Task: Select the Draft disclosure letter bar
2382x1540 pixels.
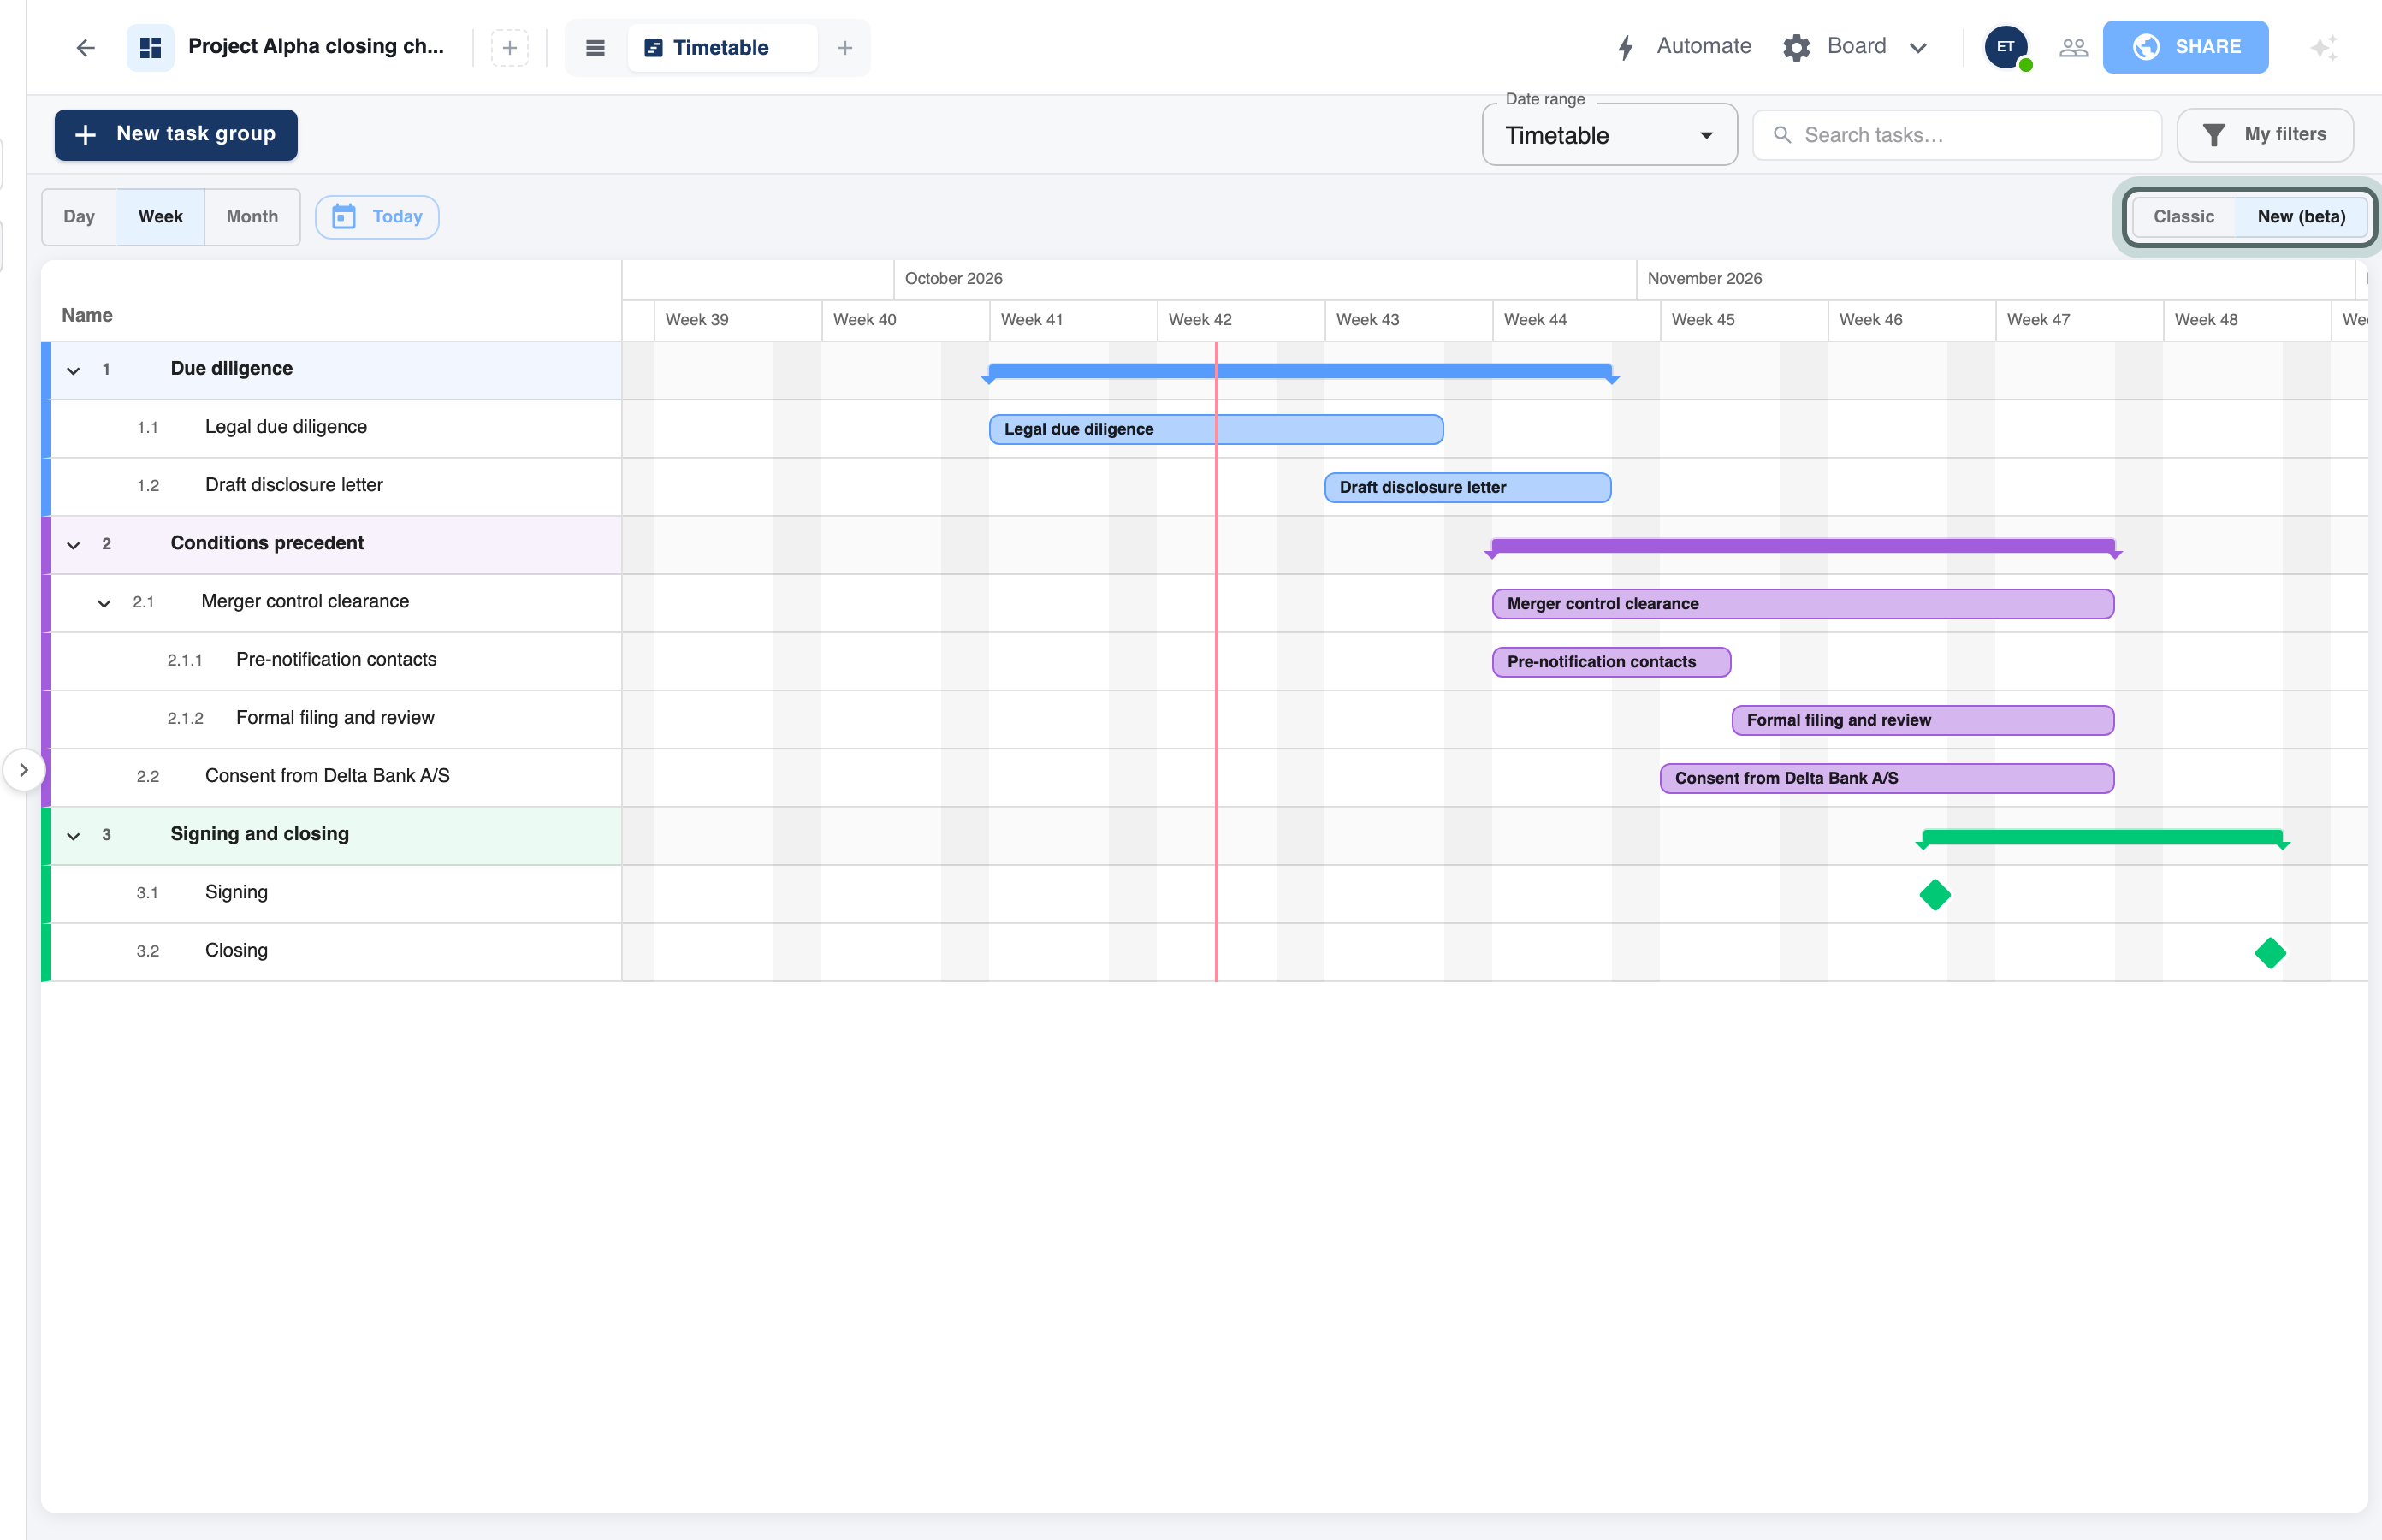Action: (x=1467, y=487)
